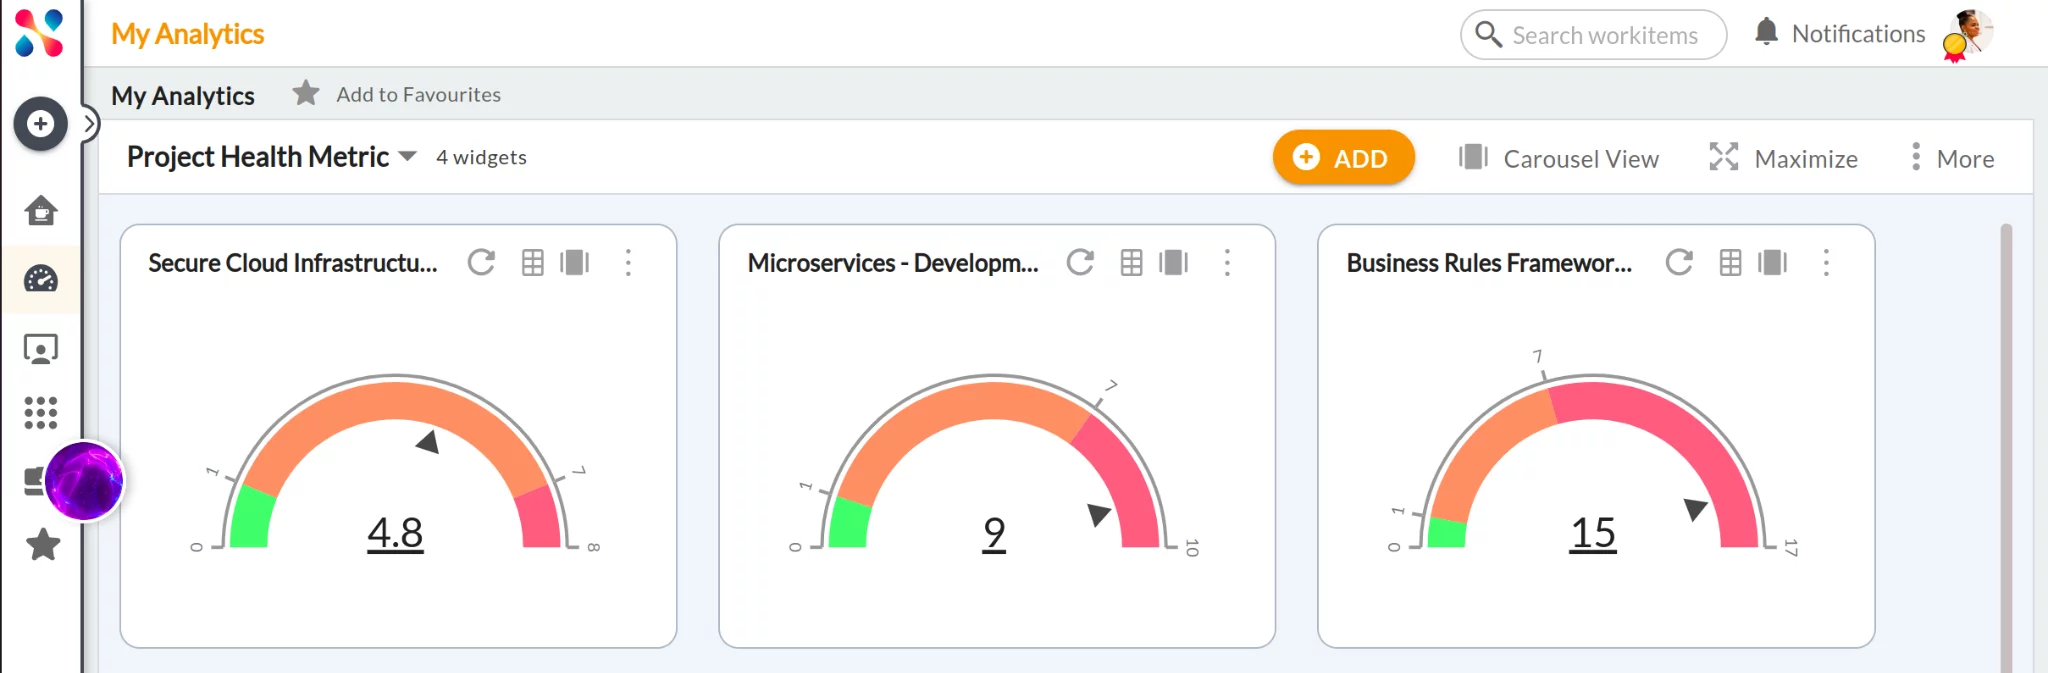
Task: Click the home icon in sidebar
Action: [x=41, y=211]
